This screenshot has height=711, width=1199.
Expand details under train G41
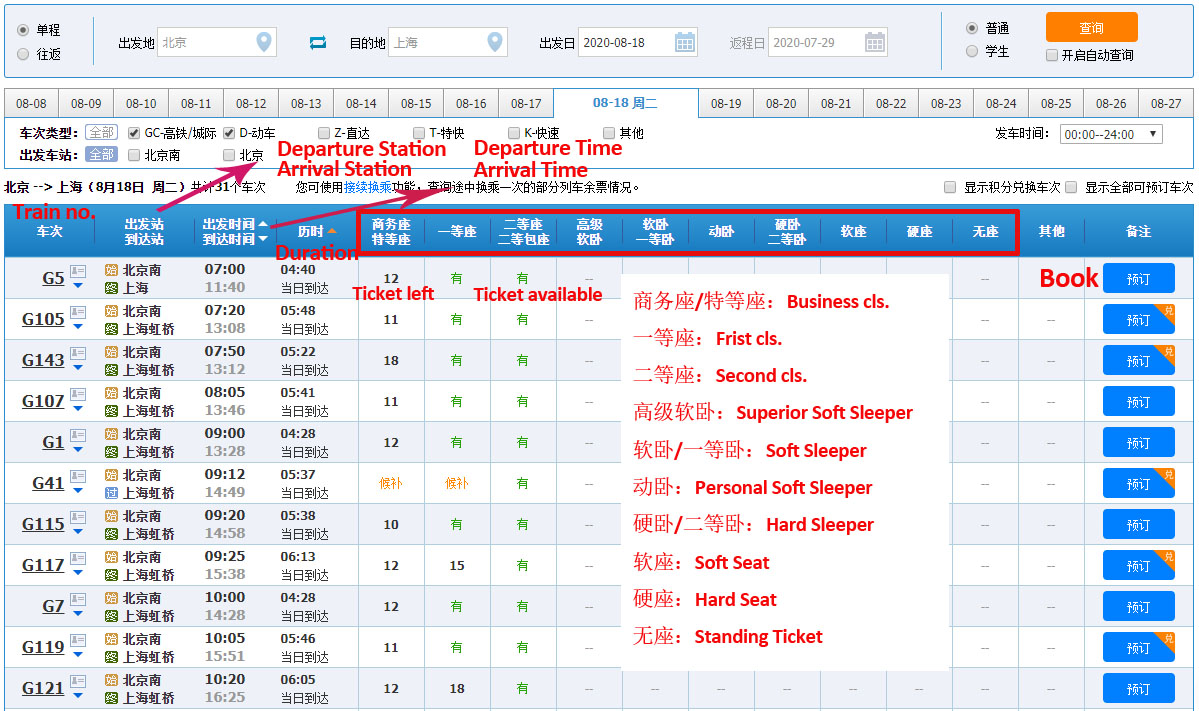[x=78, y=489]
